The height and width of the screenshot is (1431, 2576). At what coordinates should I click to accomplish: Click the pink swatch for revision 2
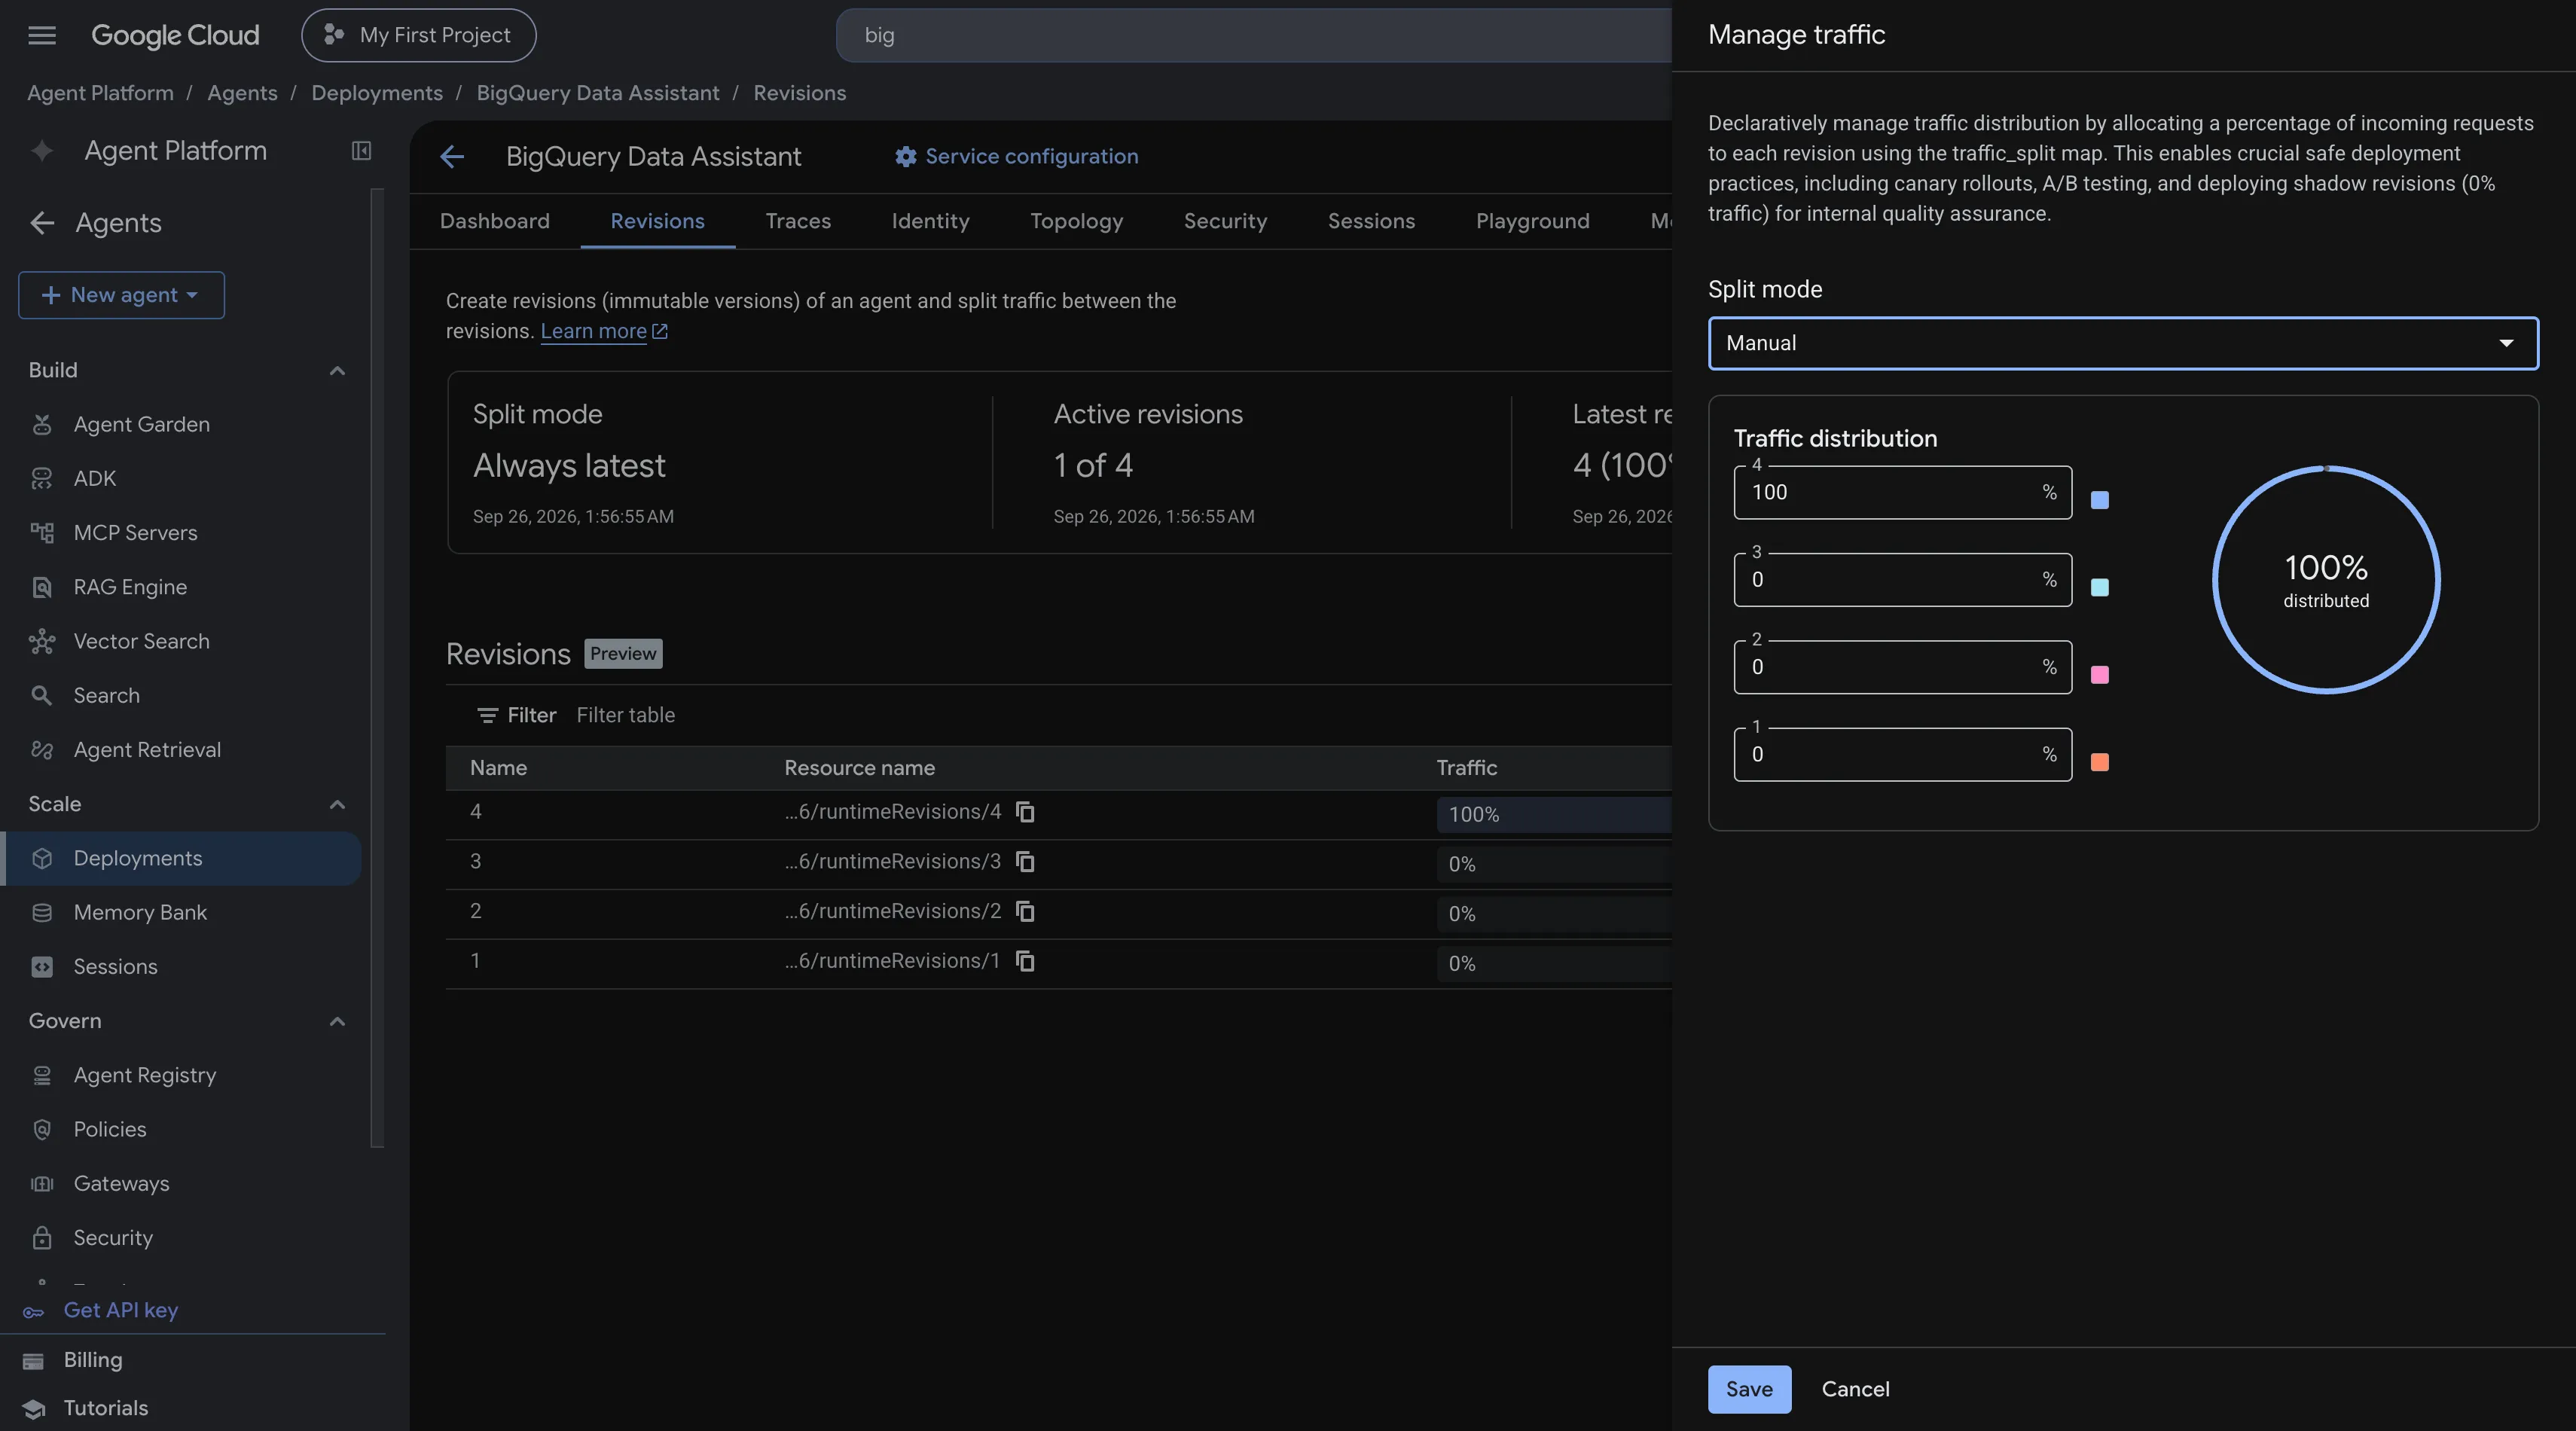[x=2100, y=676]
